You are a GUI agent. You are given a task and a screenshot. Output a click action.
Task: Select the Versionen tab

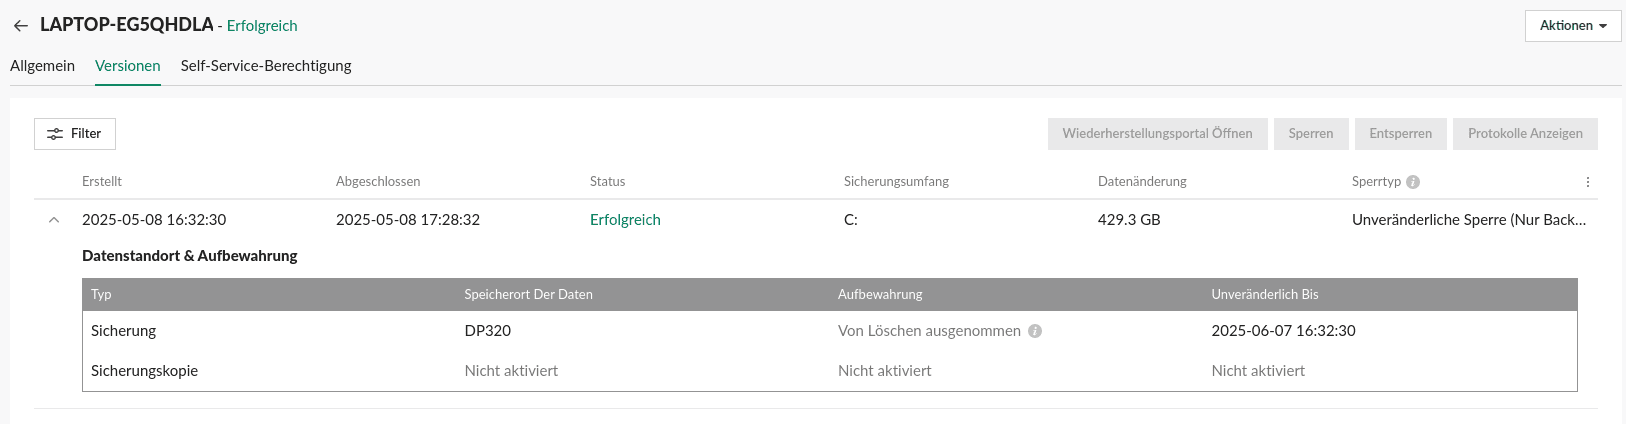tap(128, 66)
